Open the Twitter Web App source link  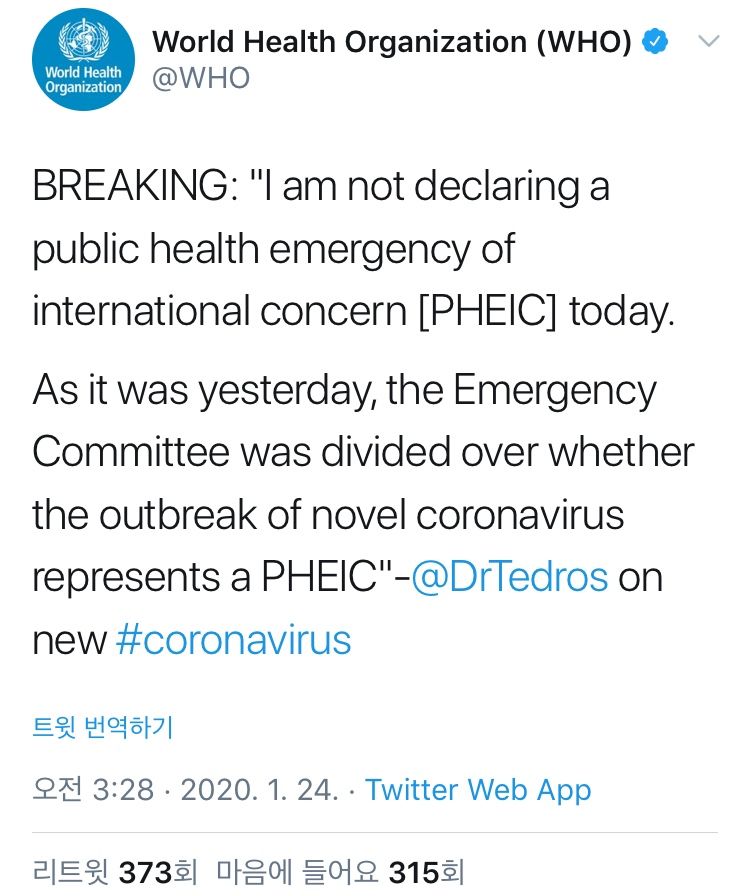478,790
